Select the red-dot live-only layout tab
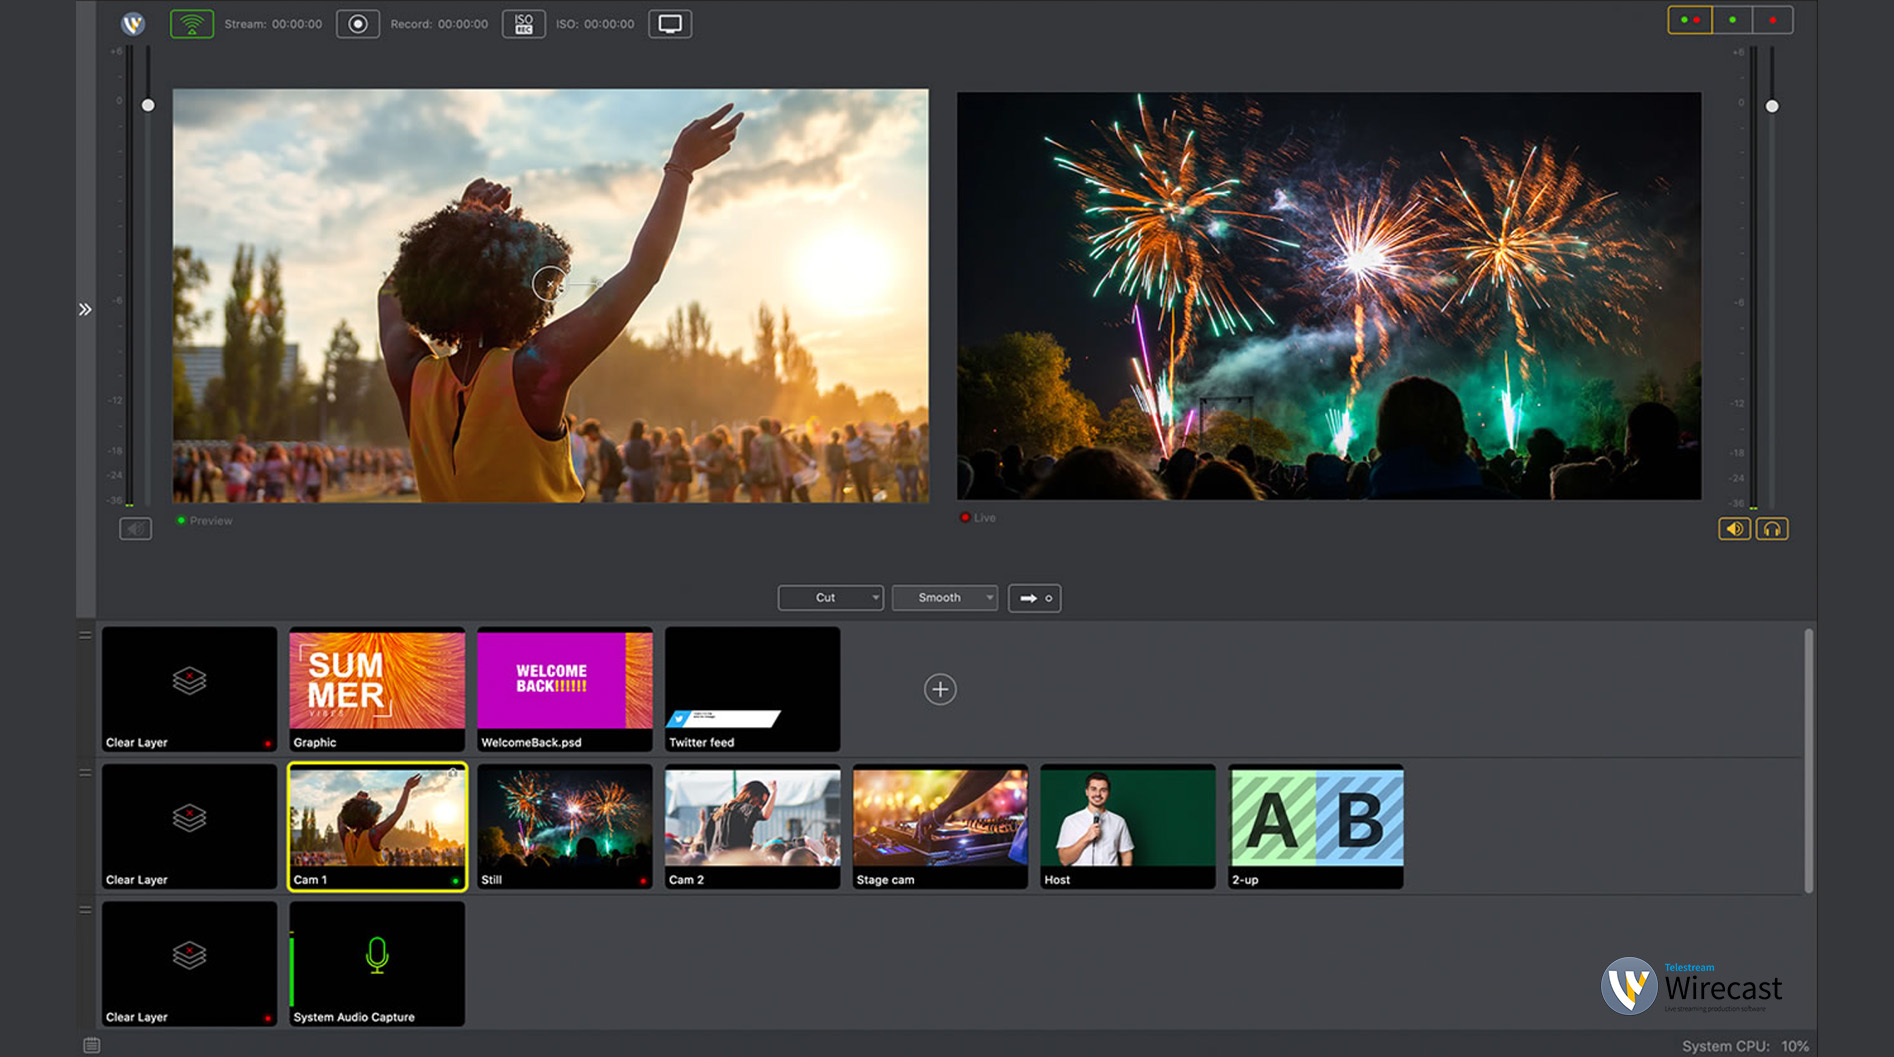 (1772, 20)
